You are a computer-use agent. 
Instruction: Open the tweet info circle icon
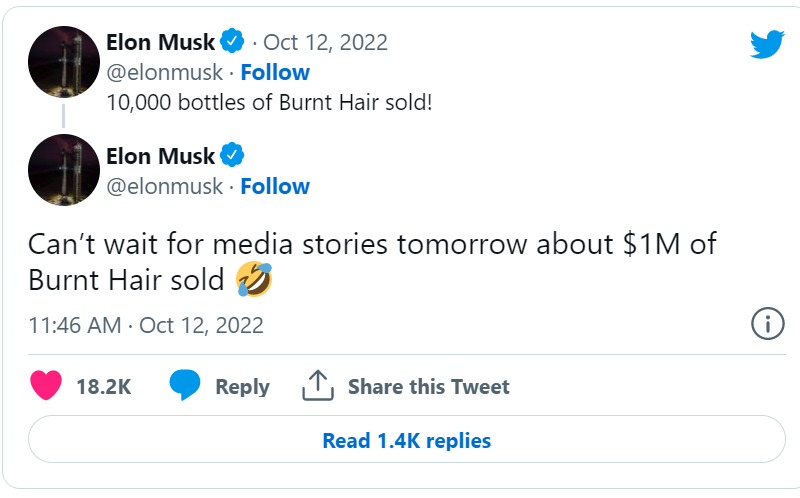[x=766, y=324]
